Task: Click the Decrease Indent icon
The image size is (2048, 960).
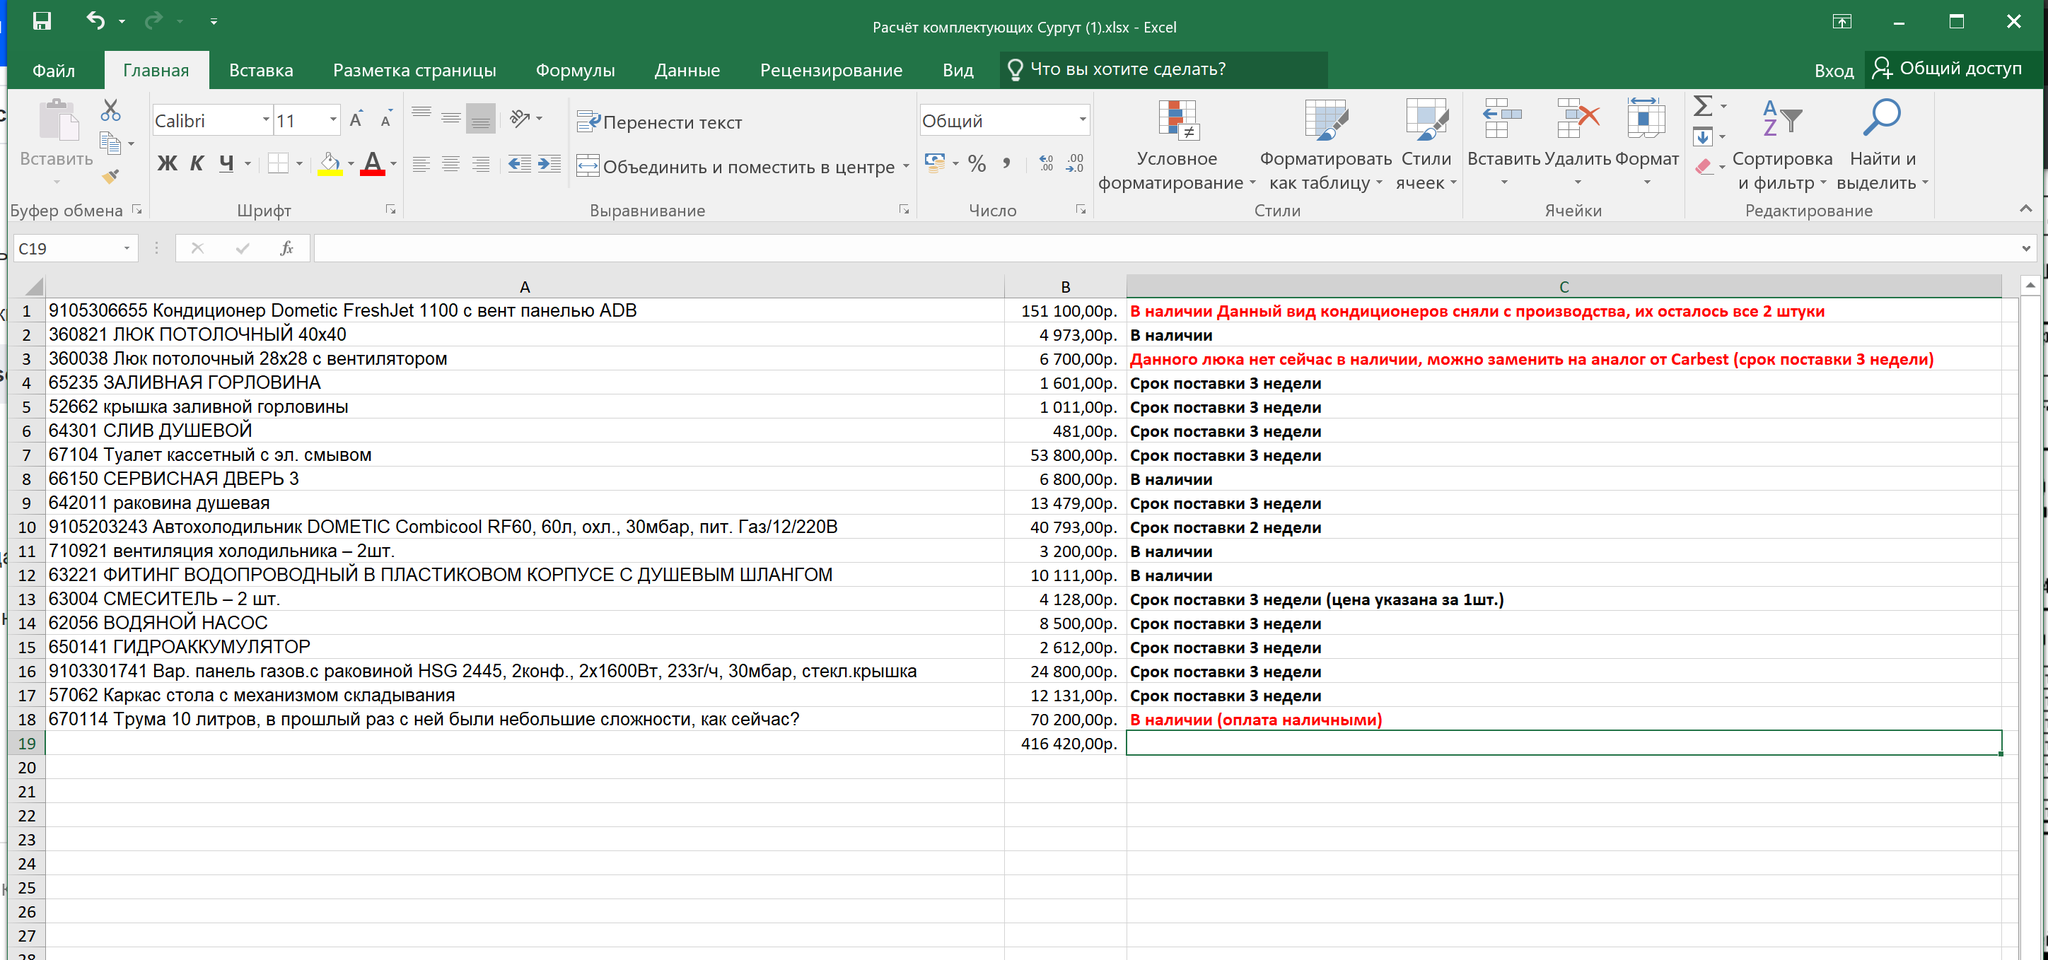Action: tap(519, 164)
